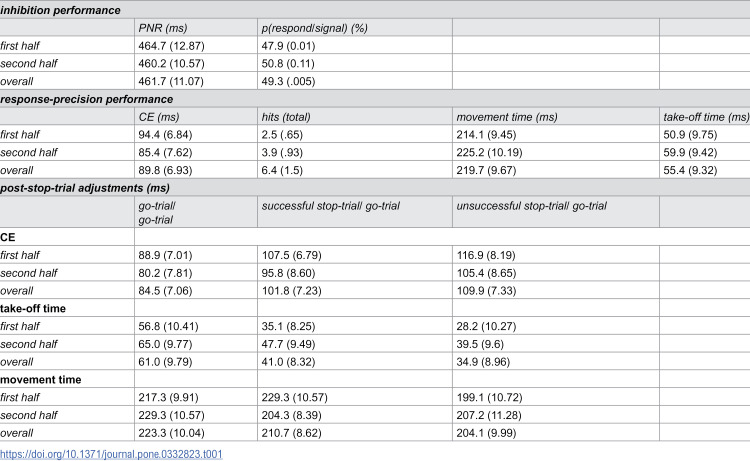
Task: Click the 'post-stop-trial adjustments (ms)' header
Action: [x=85, y=188]
